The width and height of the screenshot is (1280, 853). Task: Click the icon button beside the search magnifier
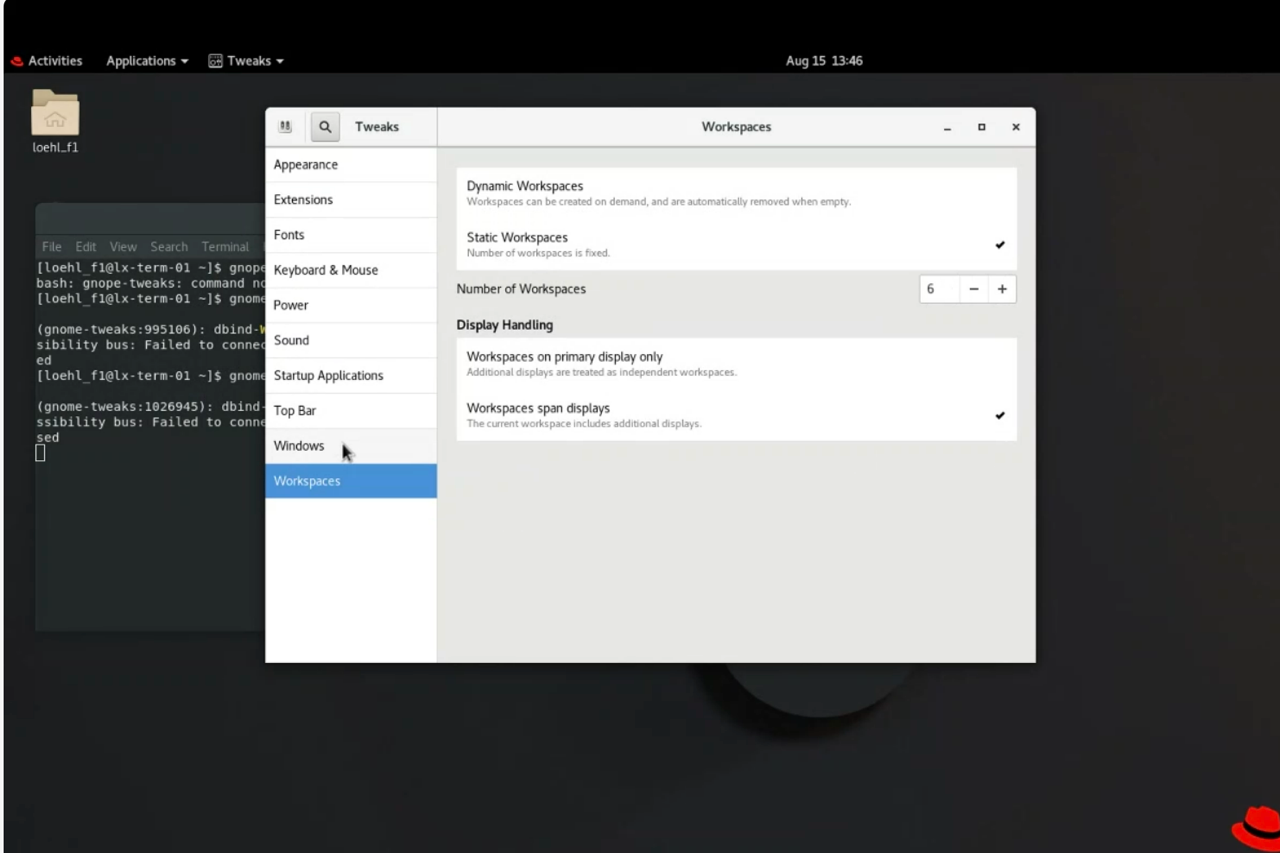coord(285,127)
